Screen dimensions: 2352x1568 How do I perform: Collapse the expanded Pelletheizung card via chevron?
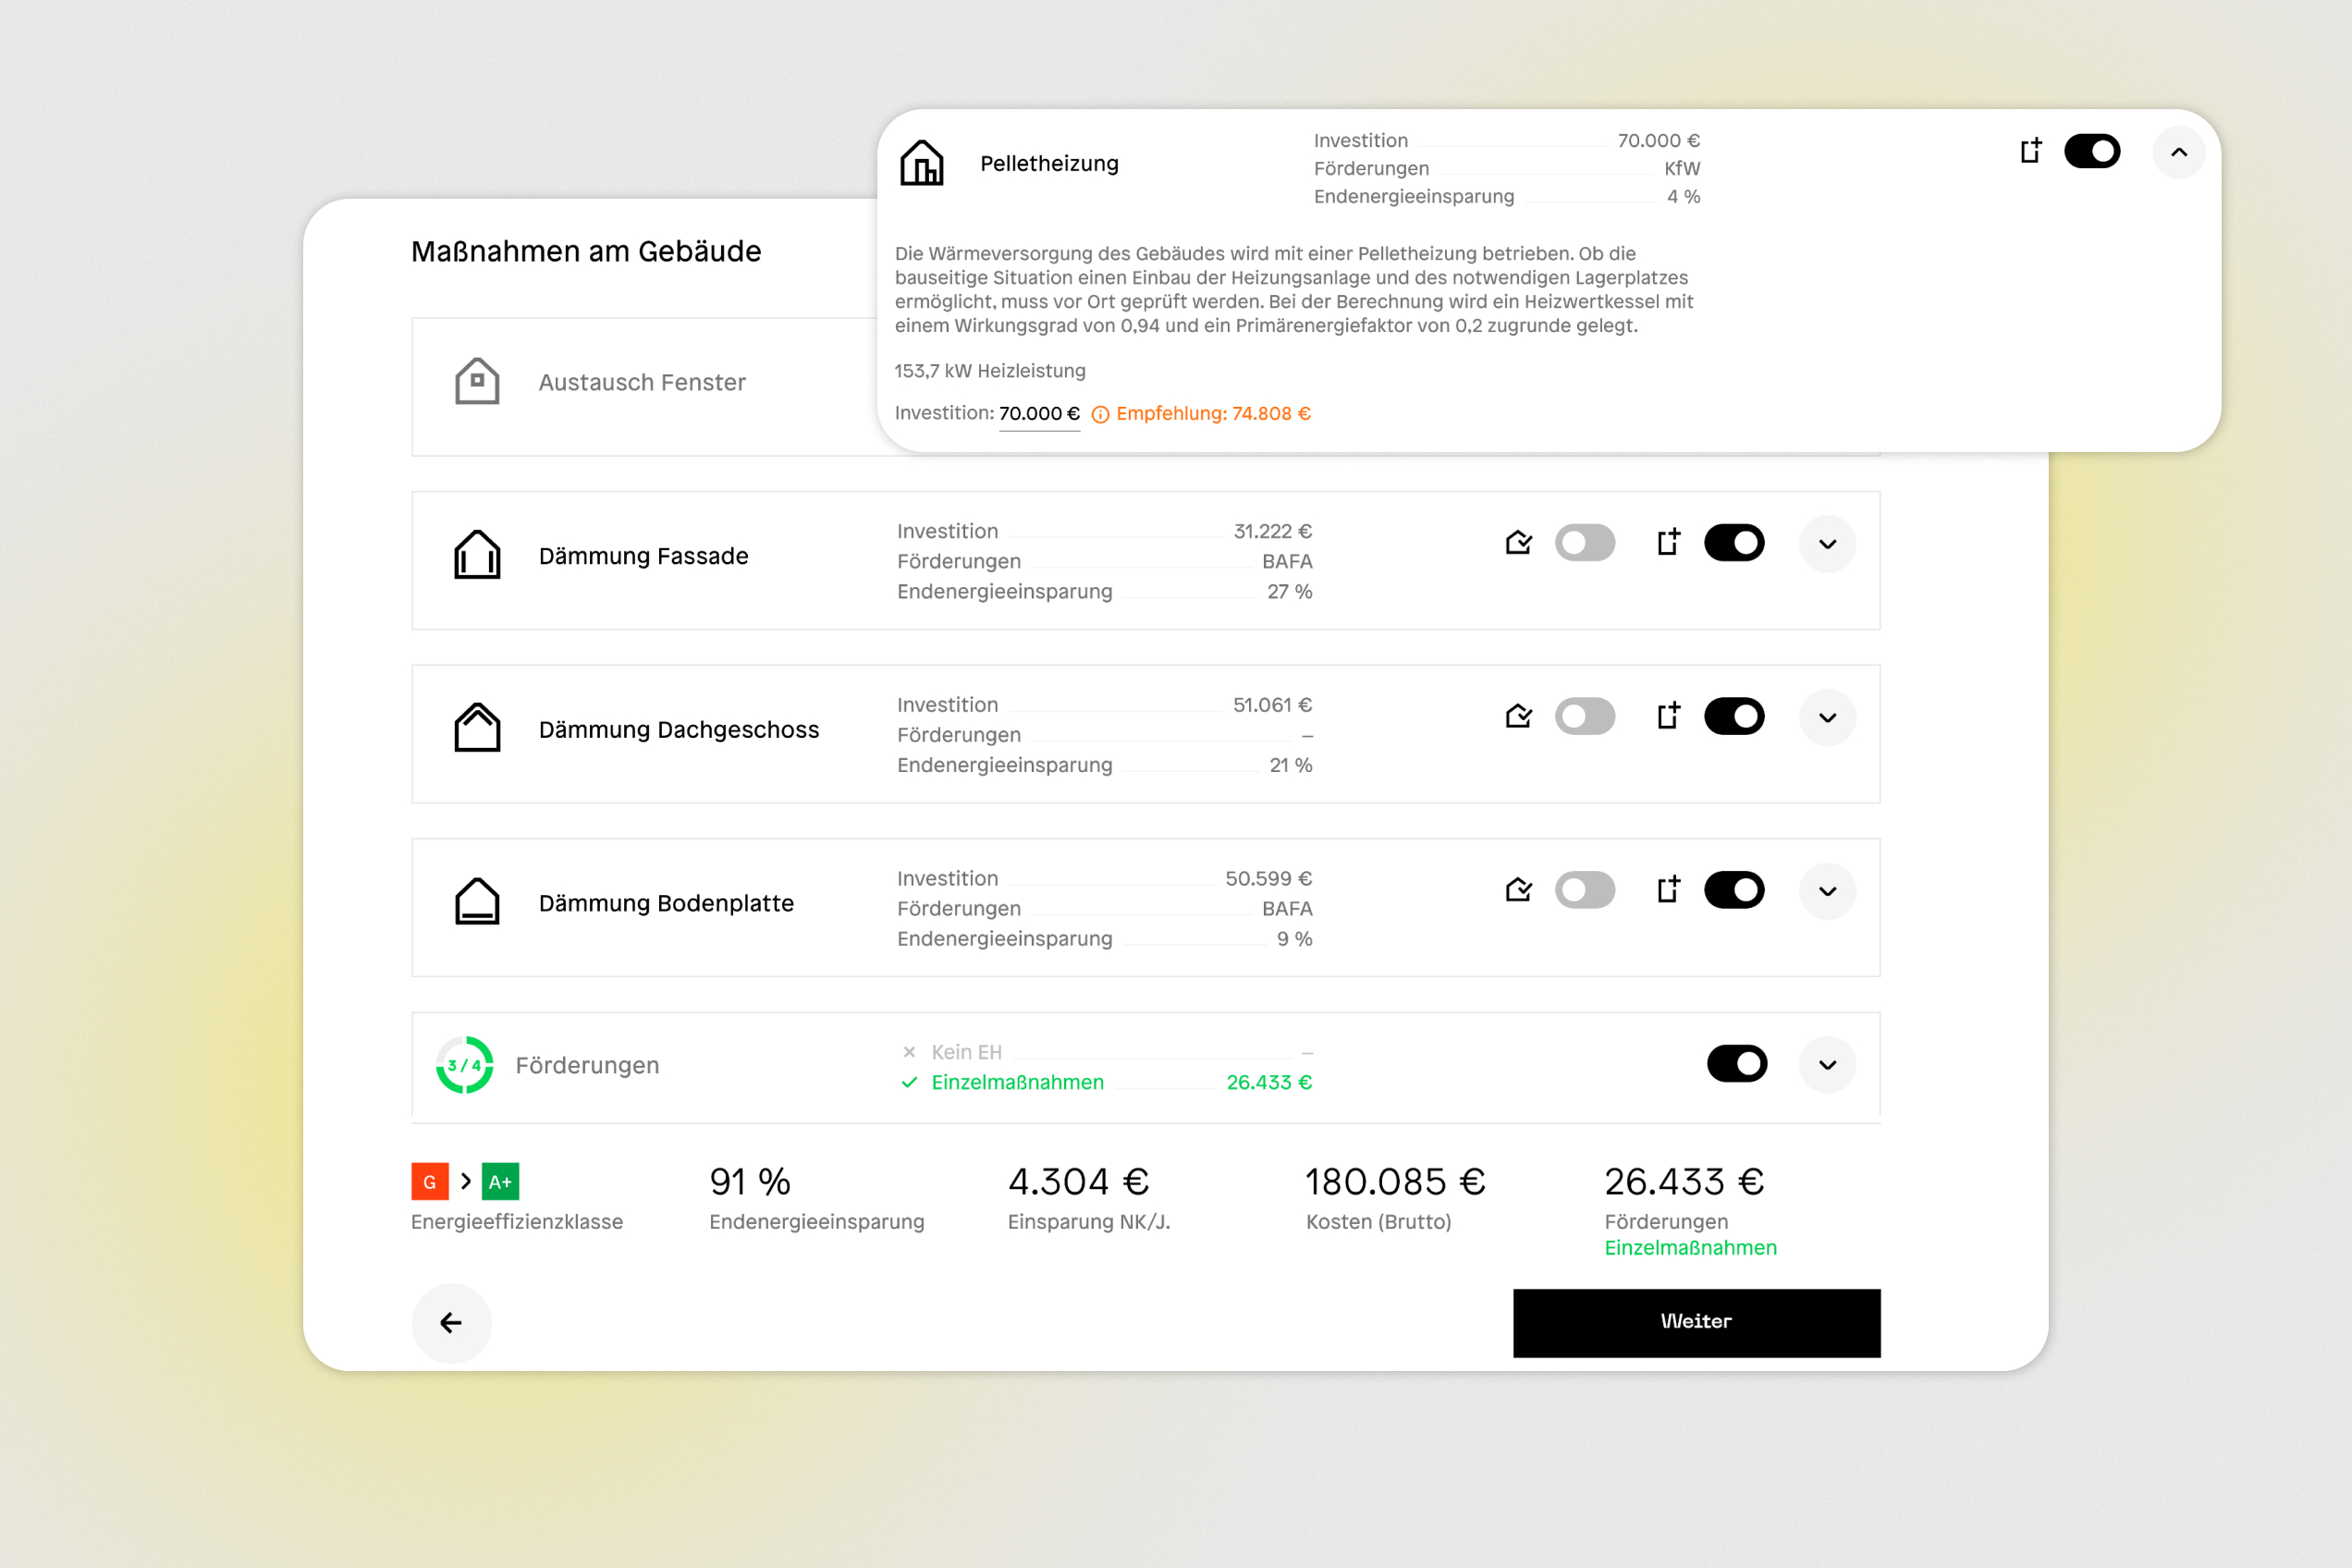2180,152
